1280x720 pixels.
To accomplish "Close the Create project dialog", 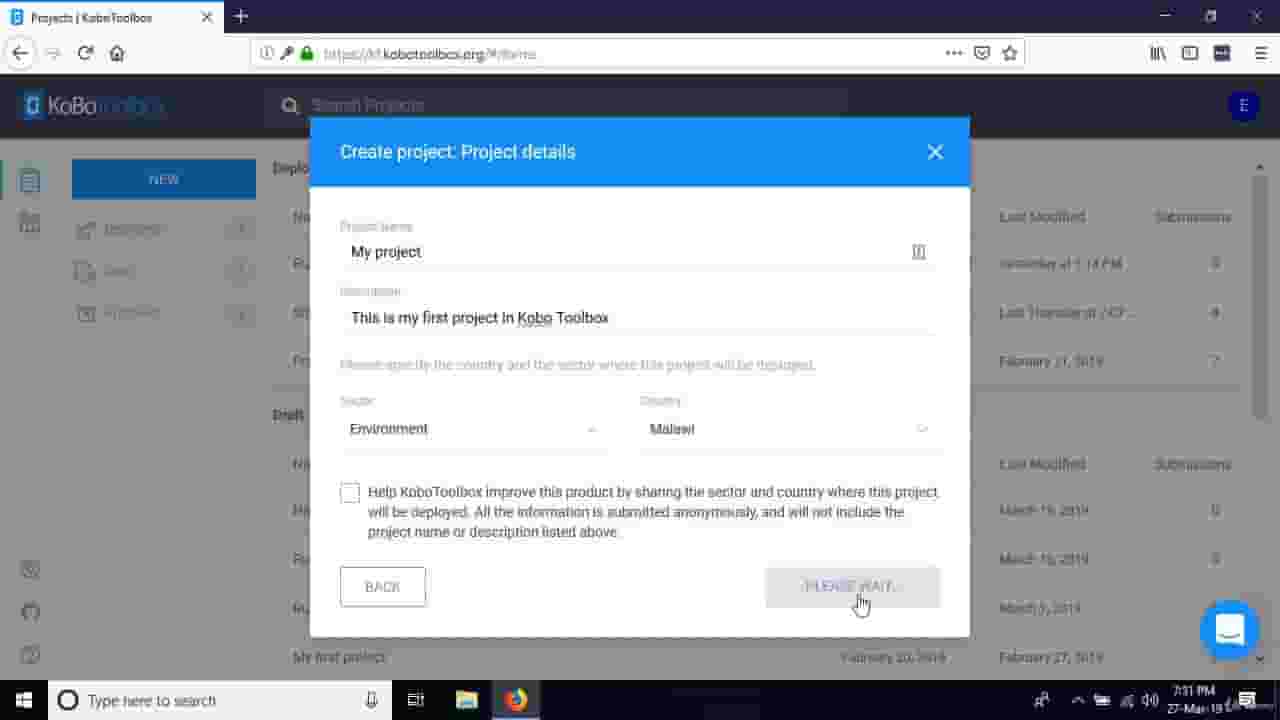I will coord(935,152).
